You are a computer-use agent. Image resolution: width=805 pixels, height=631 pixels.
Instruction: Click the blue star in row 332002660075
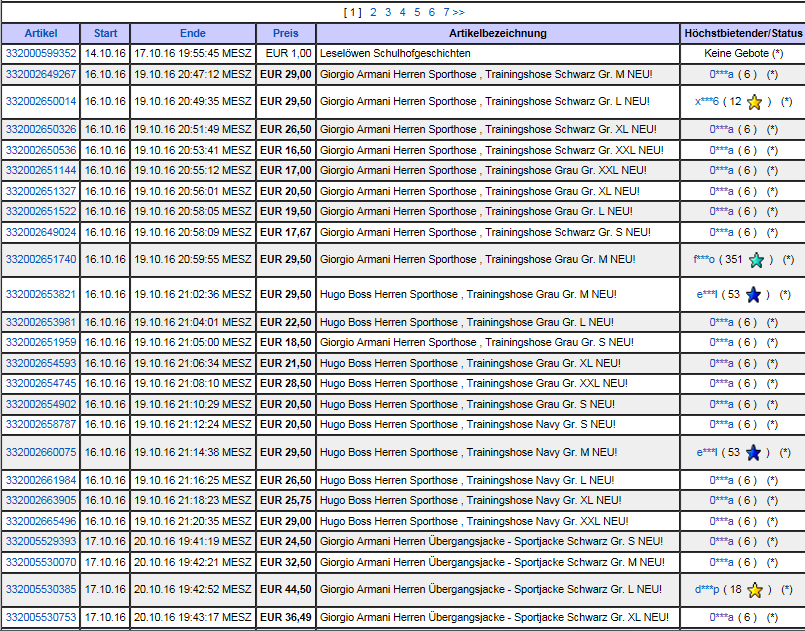tap(753, 453)
